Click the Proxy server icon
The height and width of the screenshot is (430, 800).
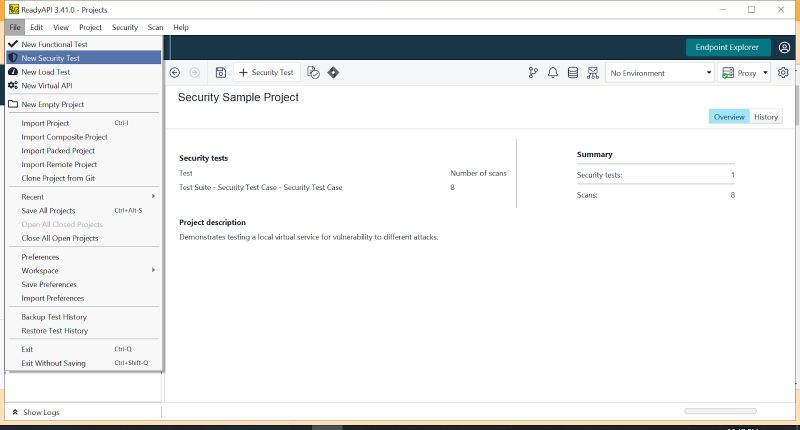click(x=728, y=73)
